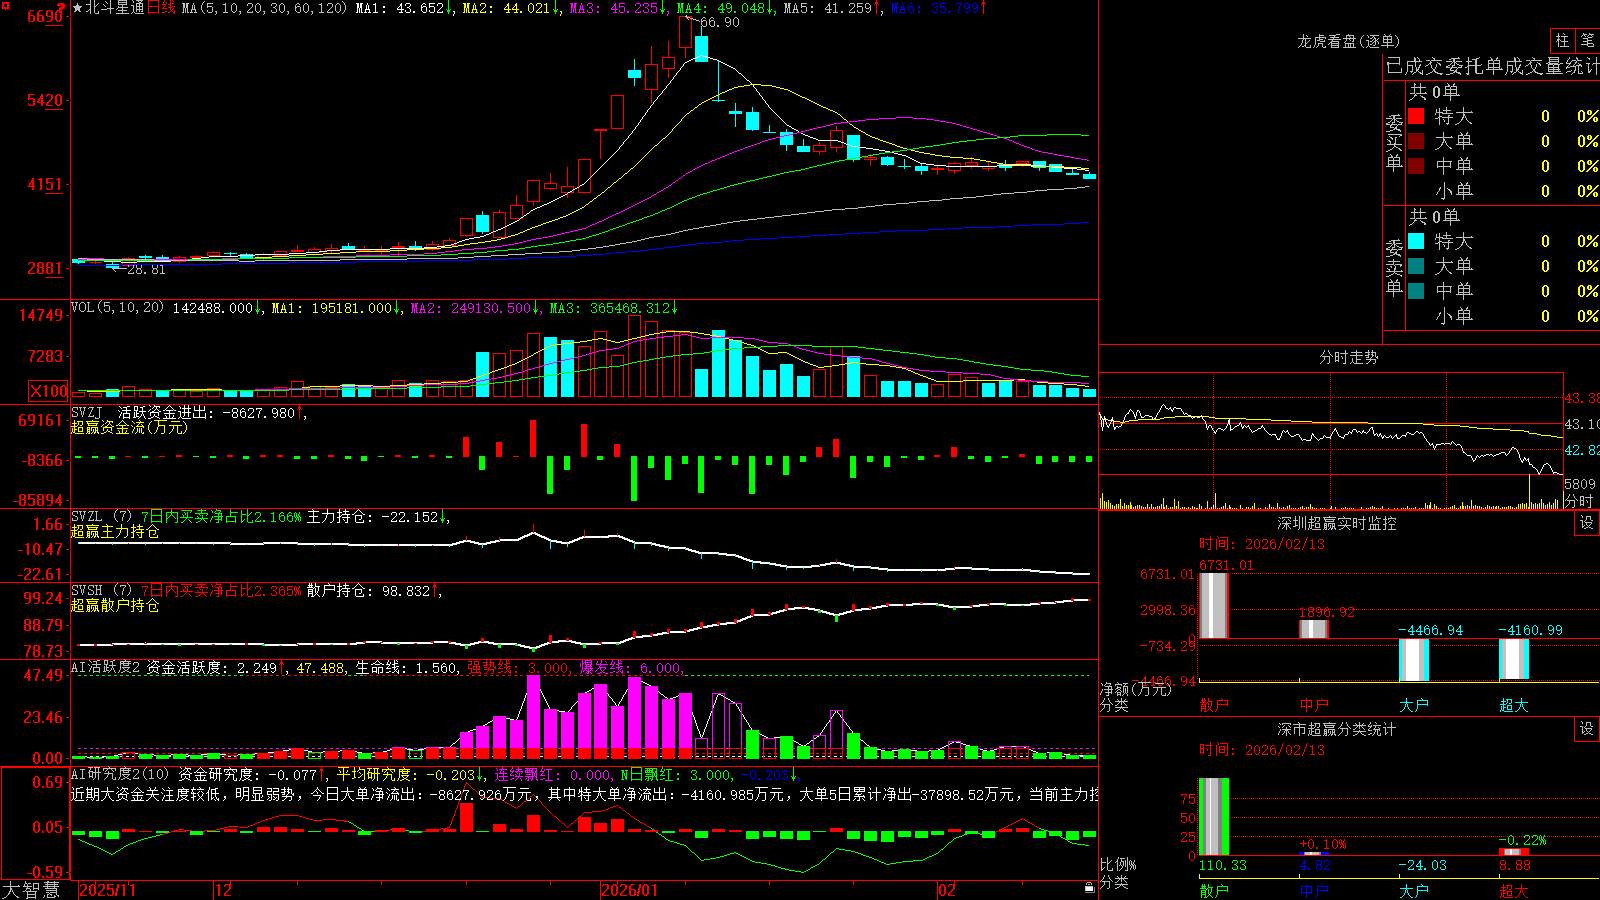The image size is (1600, 900).
Task: Click the teal 中单 sell order swatch
Action: [1416, 291]
